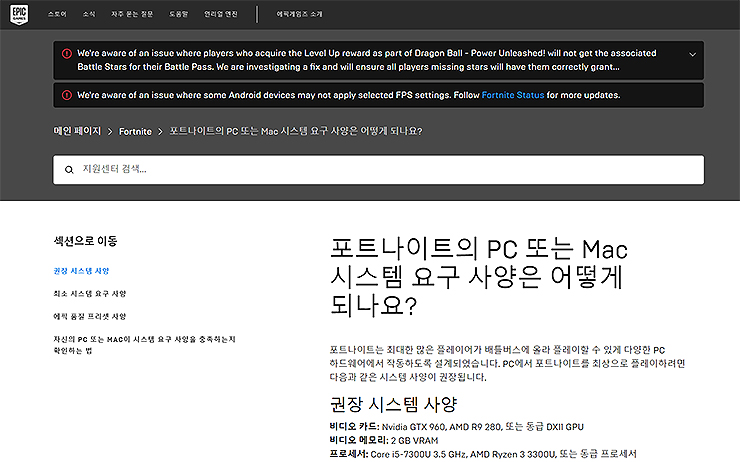Open the 자주 묻는 질문 menu item
740x462 pixels.
(x=132, y=14)
